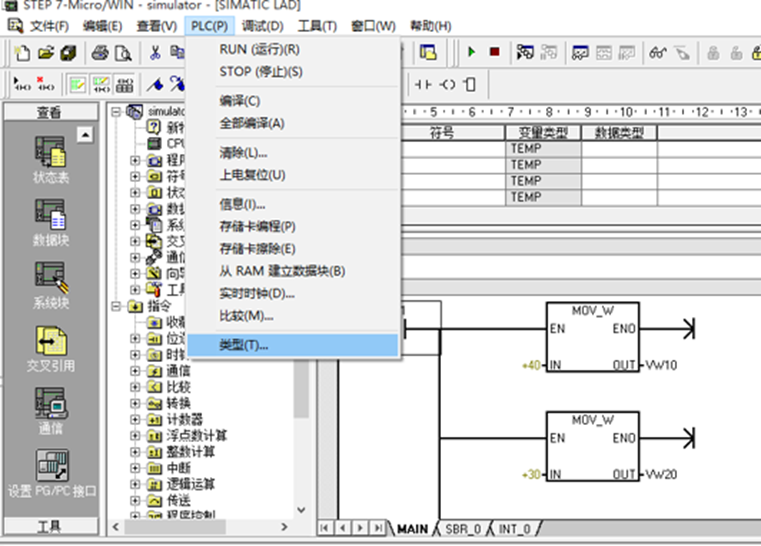This screenshot has width=761, height=546.
Task: Click the 工具 navigation bar button
Action: coord(50,527)
